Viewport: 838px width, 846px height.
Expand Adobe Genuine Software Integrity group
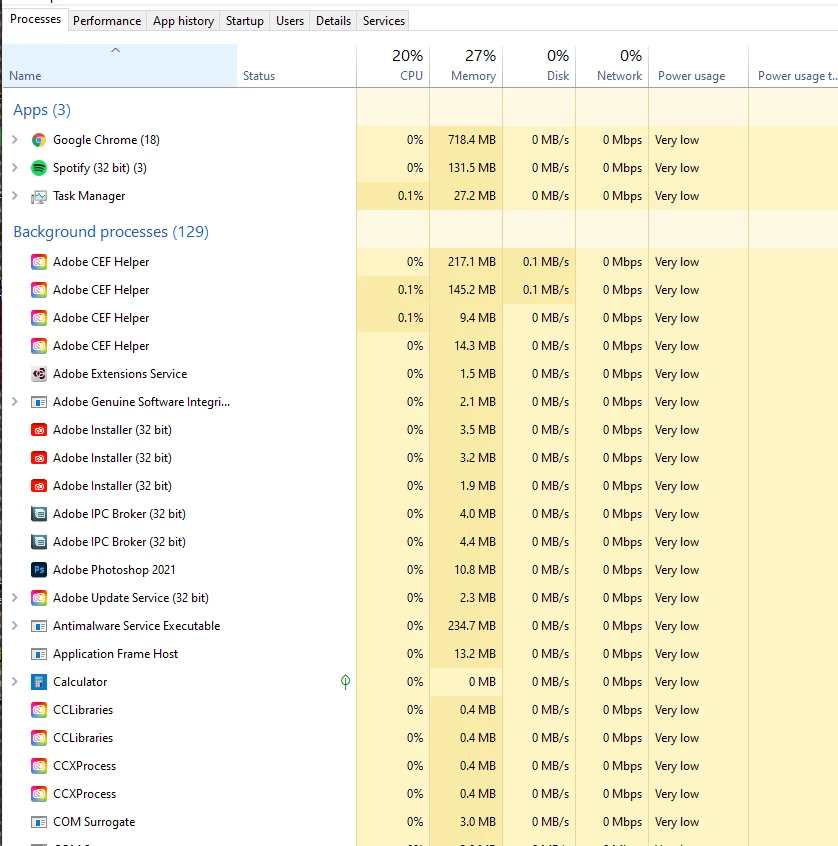(x=15, y=402)
